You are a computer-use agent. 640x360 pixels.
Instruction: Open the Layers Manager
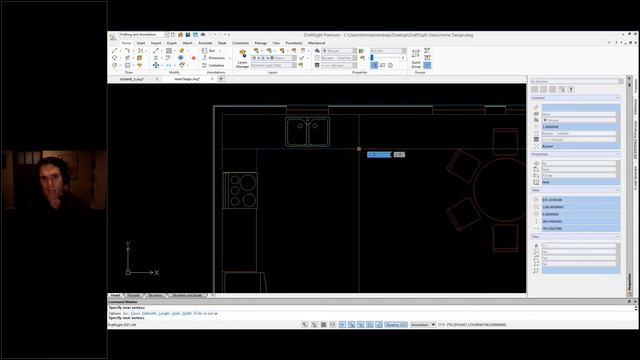pos(242,59)
